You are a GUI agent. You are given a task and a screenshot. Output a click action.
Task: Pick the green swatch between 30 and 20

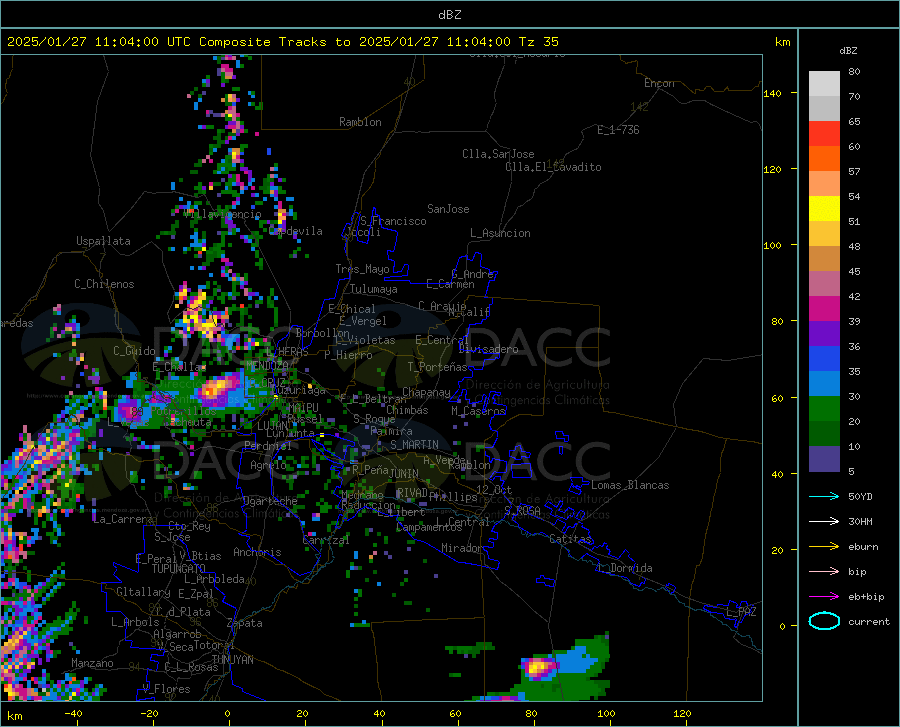(824, 409)
